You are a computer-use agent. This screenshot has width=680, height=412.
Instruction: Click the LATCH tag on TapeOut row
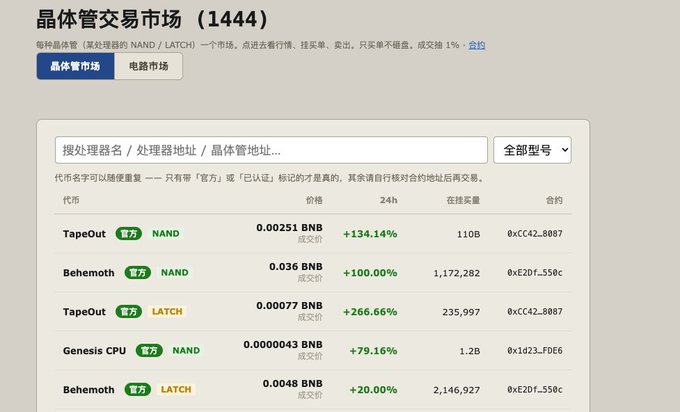[167, 312]
